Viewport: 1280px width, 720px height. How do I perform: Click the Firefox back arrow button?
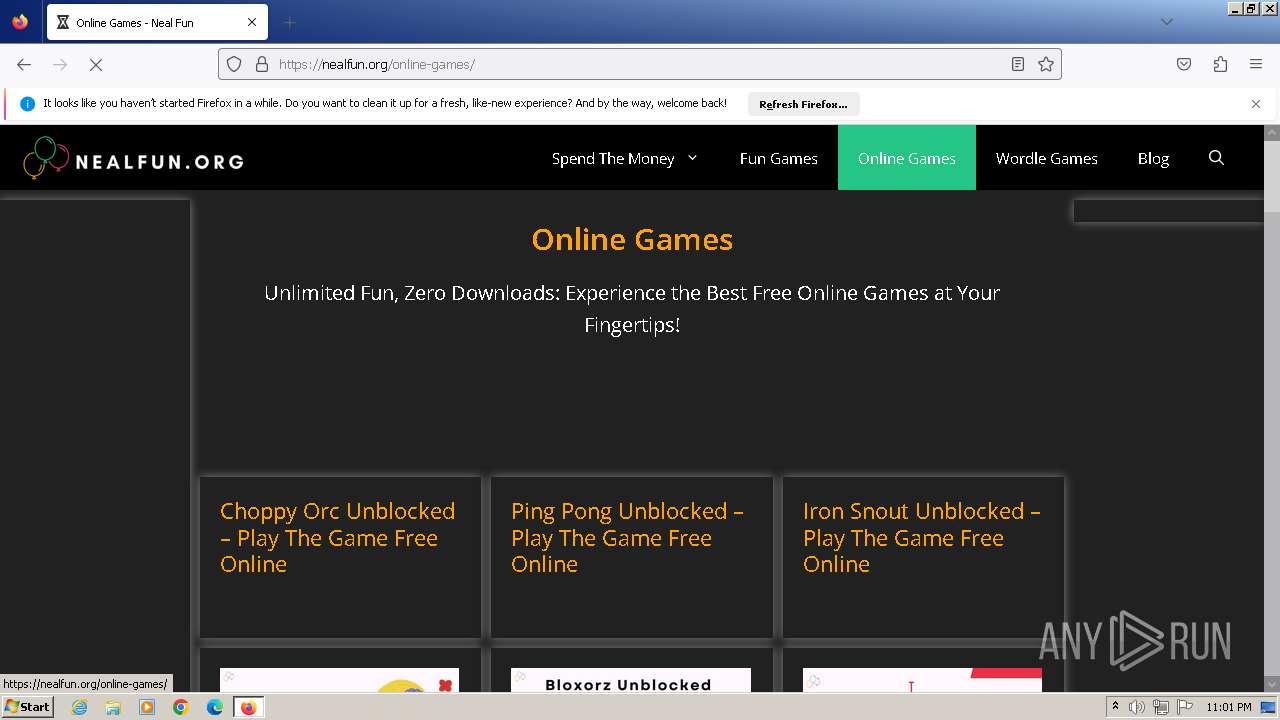click(24, 64)
